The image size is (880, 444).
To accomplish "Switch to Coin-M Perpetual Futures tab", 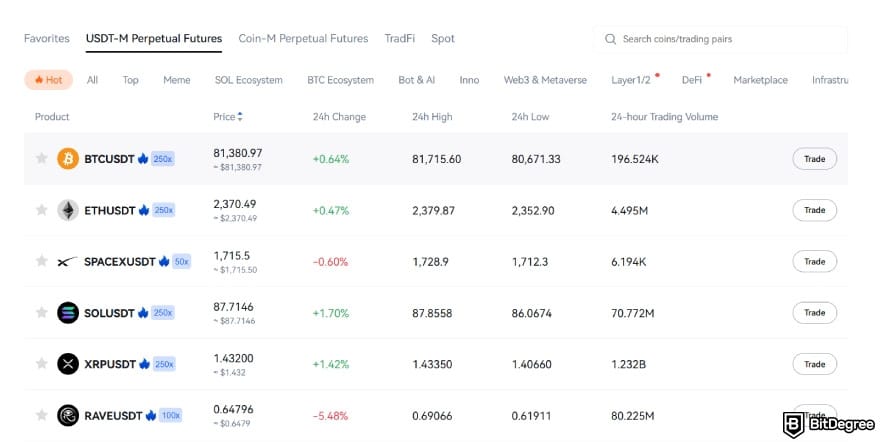I will pyautogui.click(x=303, y=38).
